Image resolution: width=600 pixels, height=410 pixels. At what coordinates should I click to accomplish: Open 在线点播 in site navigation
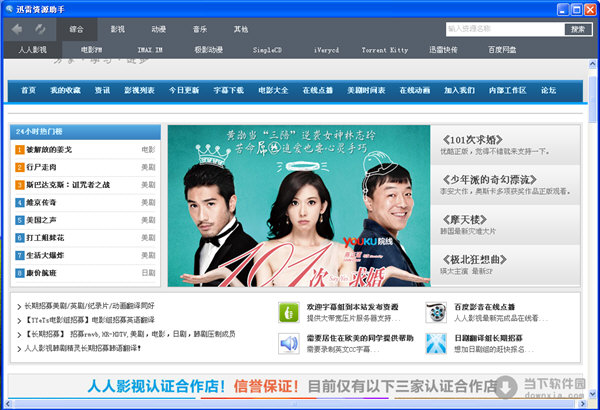tap(318, 90)
